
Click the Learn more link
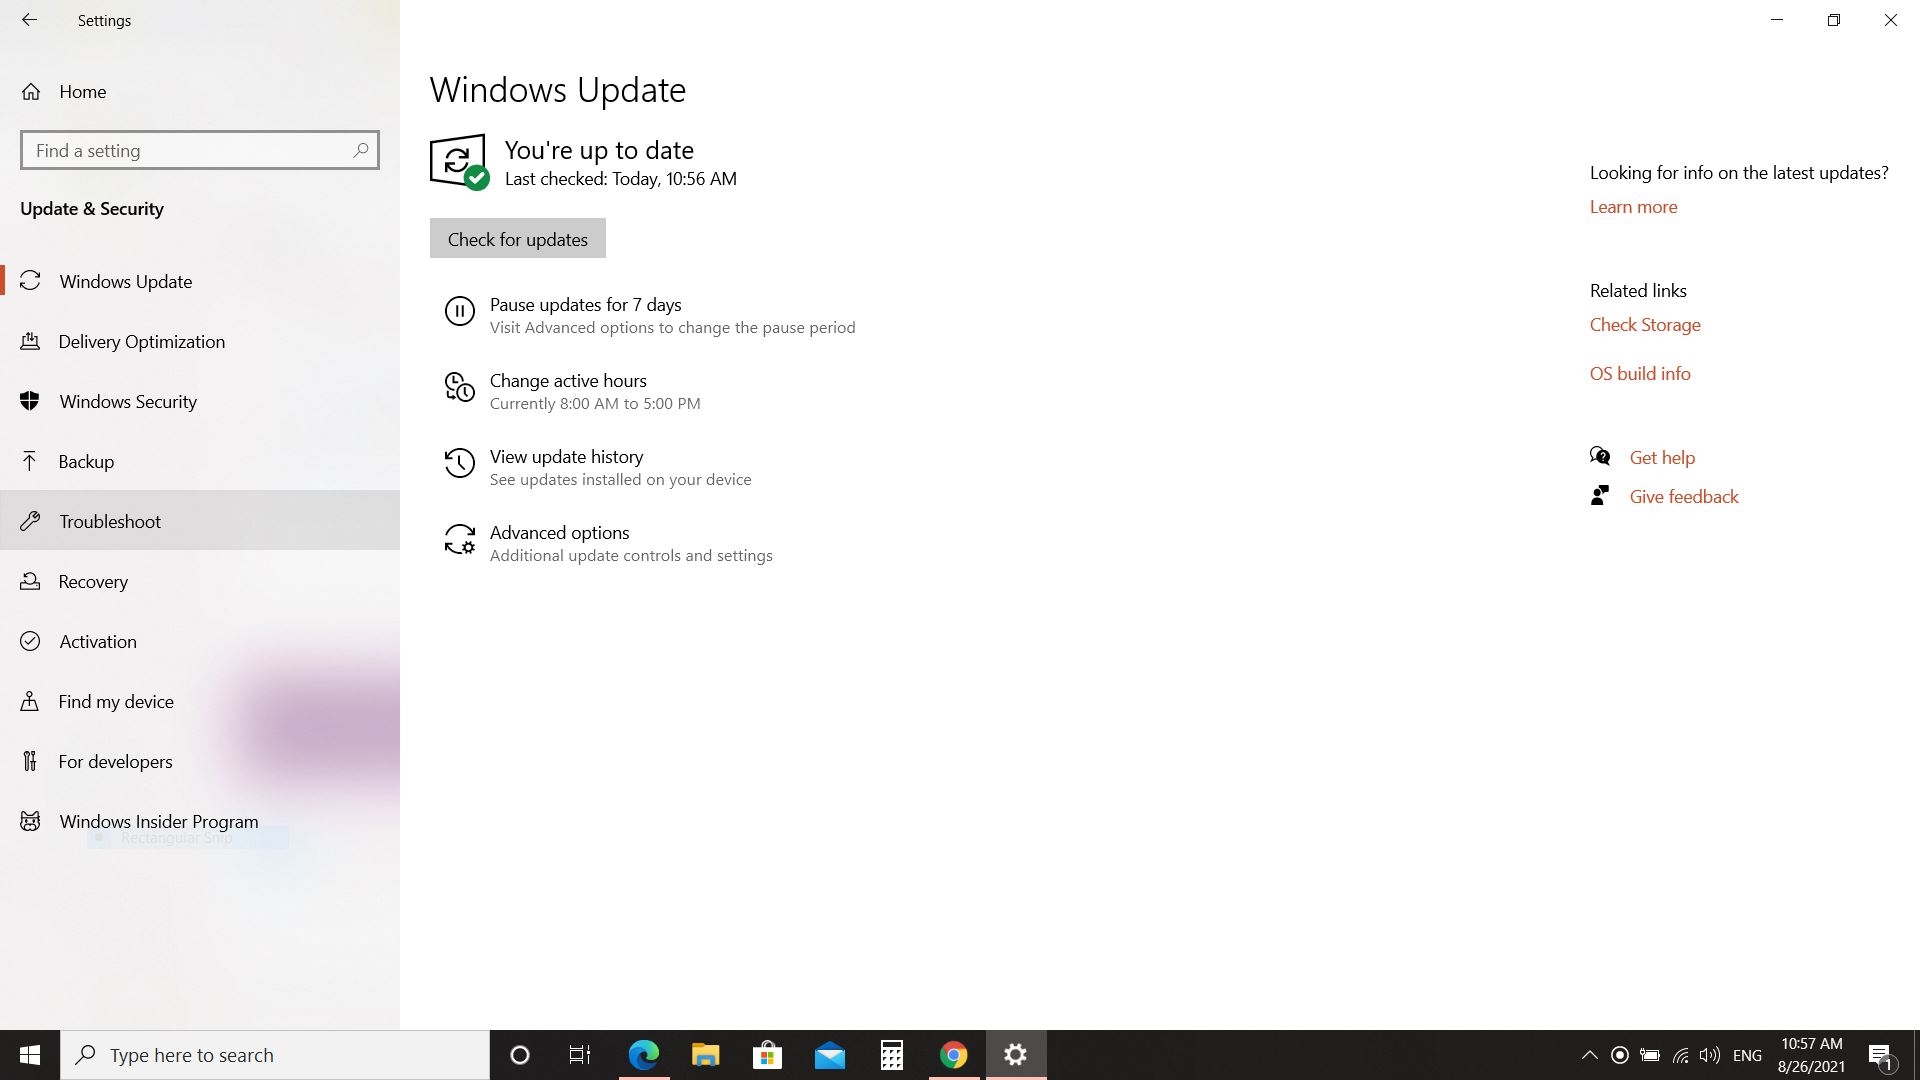1633,207
